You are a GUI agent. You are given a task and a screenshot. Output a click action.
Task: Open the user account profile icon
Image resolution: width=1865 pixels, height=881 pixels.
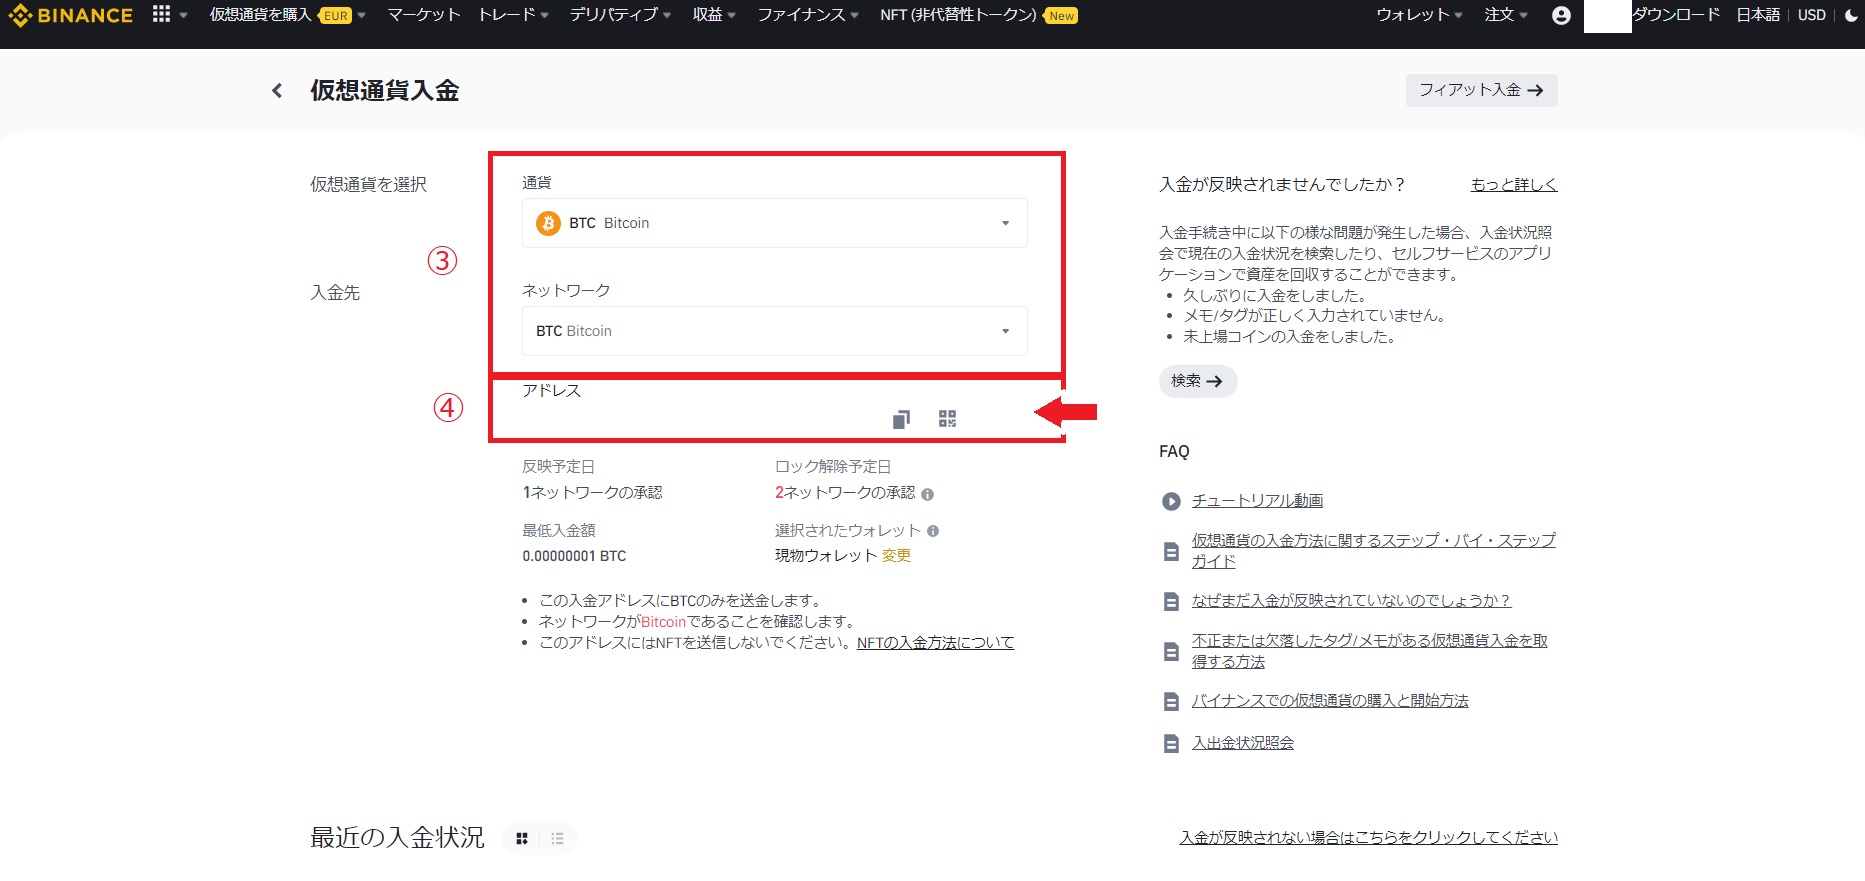point(1561,15)
